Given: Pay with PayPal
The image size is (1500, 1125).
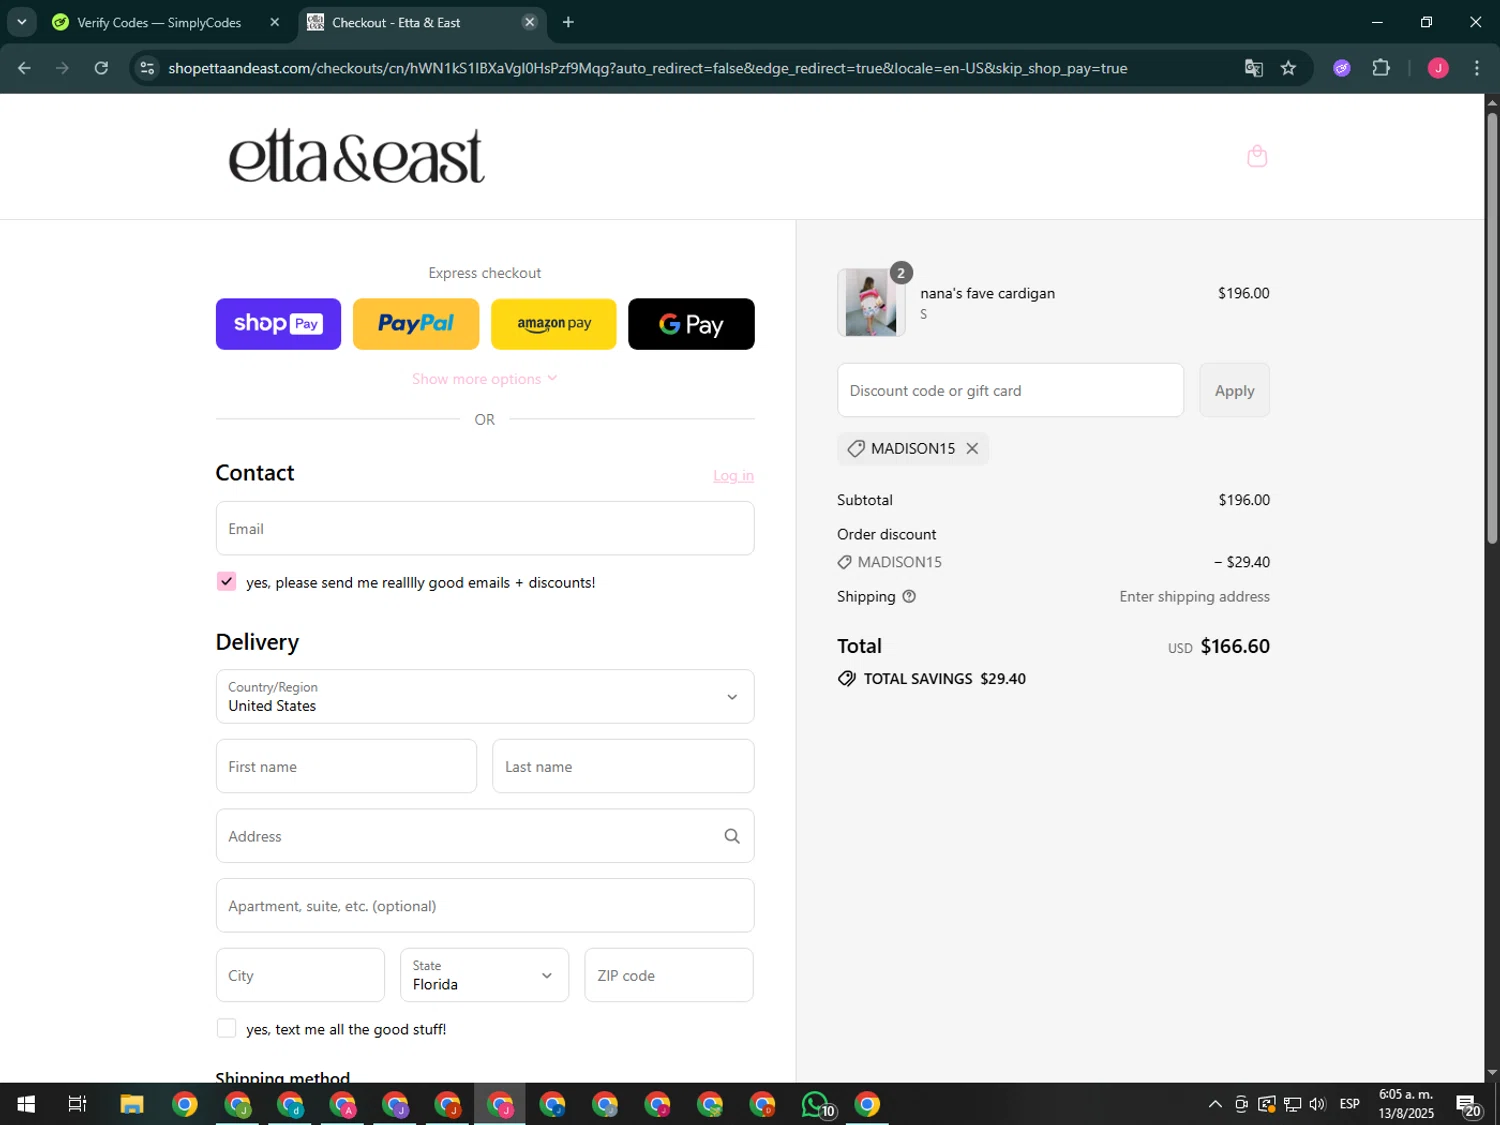Looking at the screenshot, I should tap(416, 324).
